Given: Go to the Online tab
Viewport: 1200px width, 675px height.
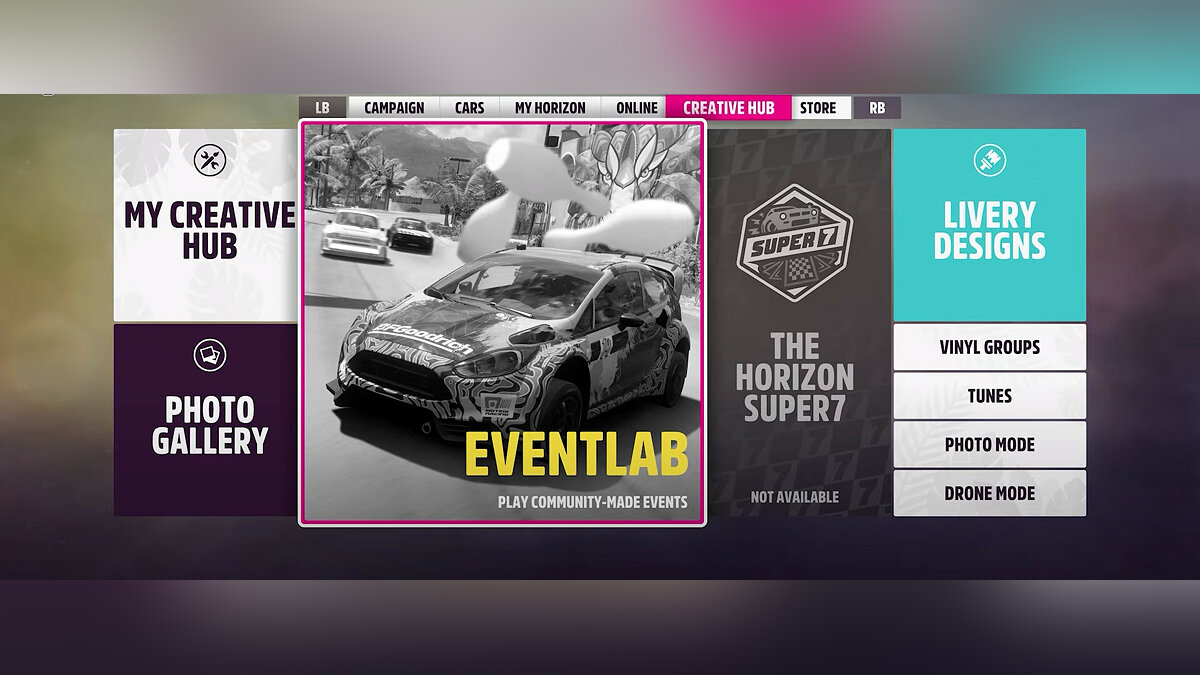Looking at the screenshot, I should click(x=637, y=108).
